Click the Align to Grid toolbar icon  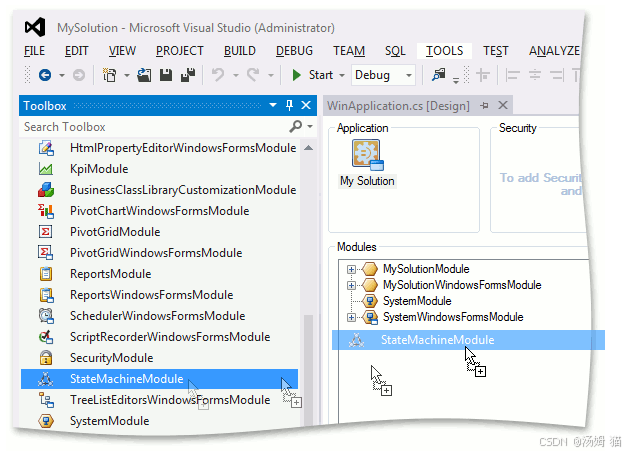click(483, 75)
